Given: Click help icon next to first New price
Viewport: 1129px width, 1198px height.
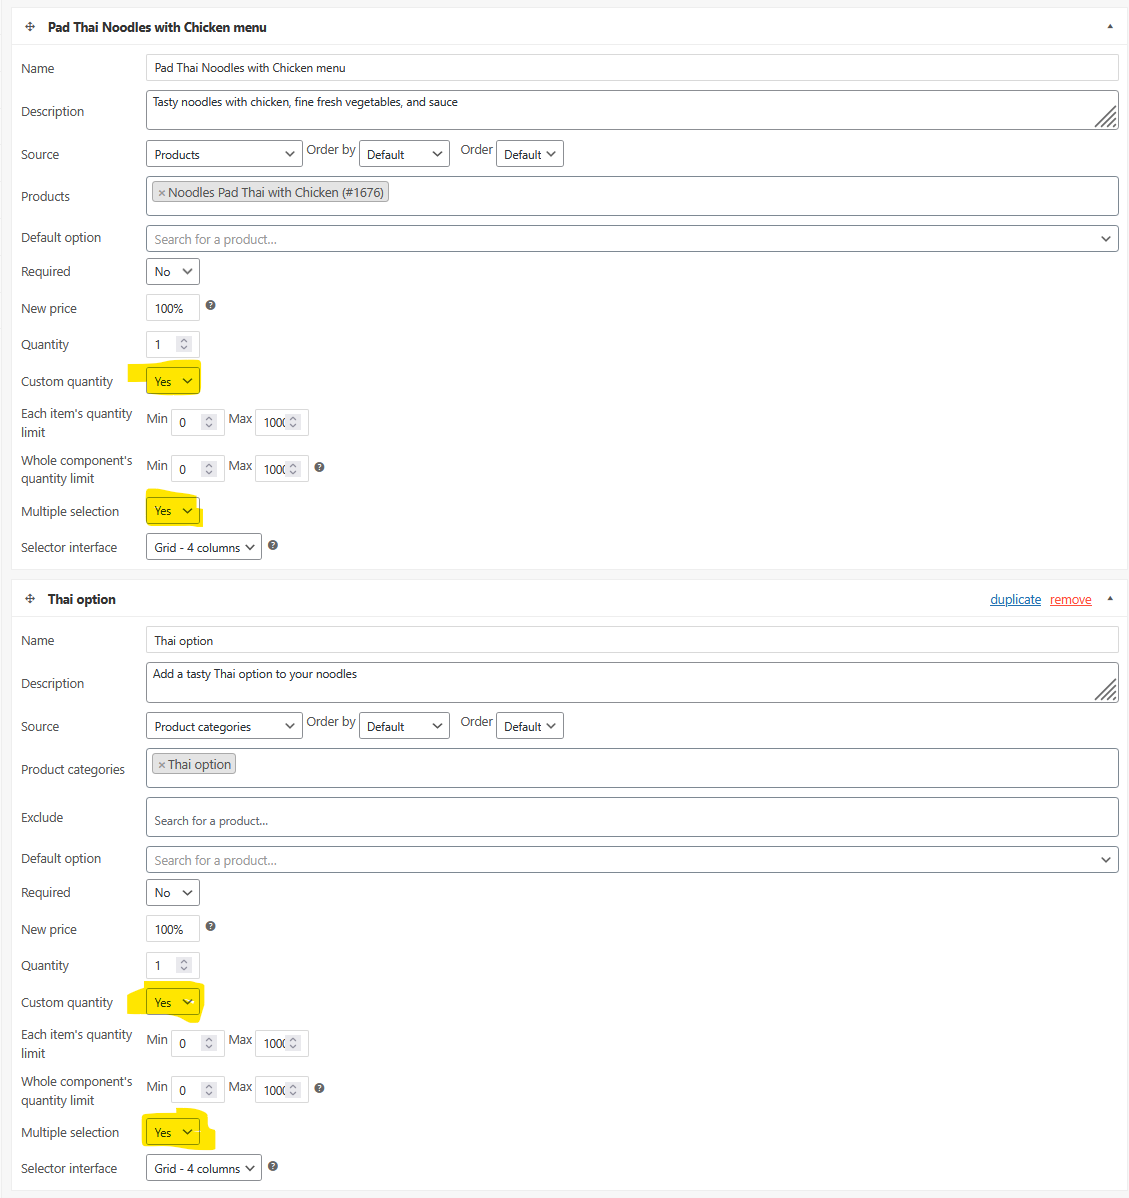Looking at the screenshot, I should click(210, 306).
